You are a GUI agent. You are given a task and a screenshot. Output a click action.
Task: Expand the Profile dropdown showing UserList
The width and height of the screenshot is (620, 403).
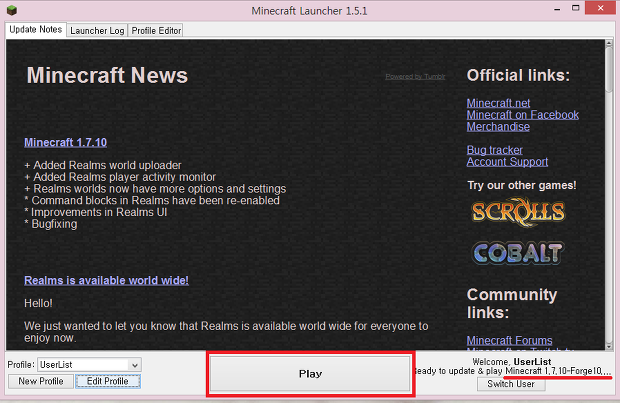point(89,365)
